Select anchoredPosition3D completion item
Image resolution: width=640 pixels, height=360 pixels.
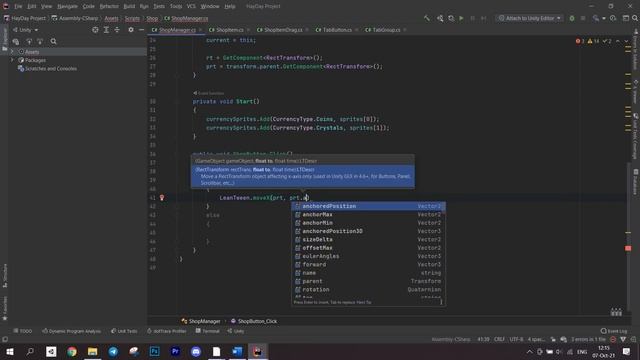(368, 231)
